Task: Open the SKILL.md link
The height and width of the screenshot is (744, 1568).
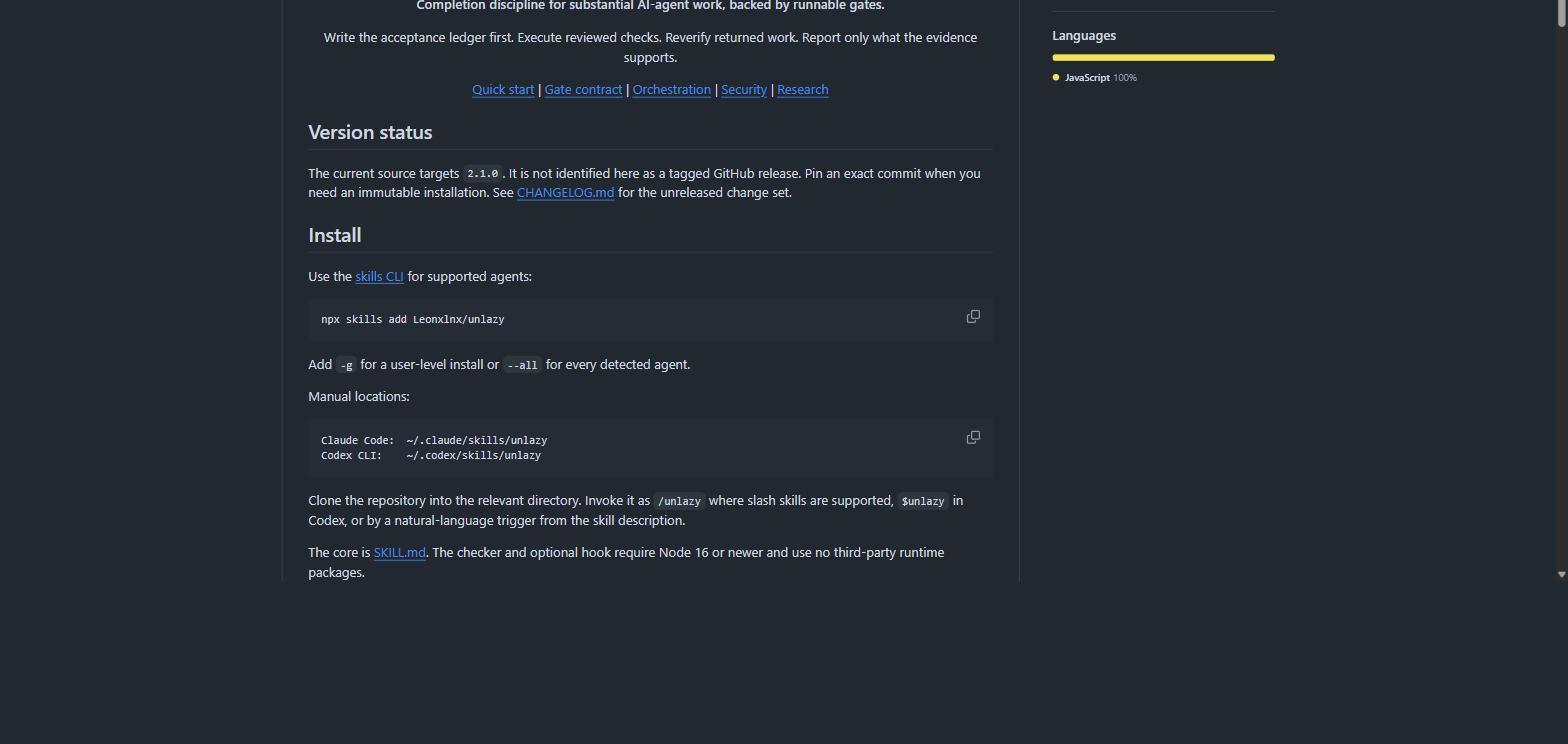Action: tap(400, 553)
